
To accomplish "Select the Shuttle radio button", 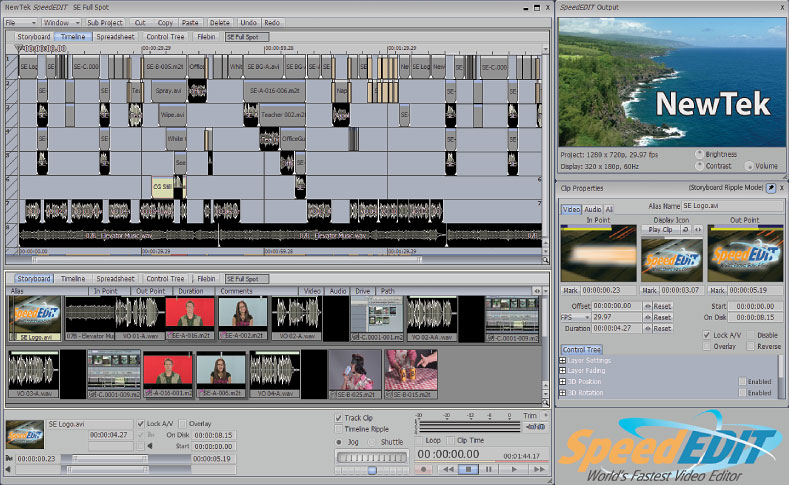I will [x=372, y=442].
